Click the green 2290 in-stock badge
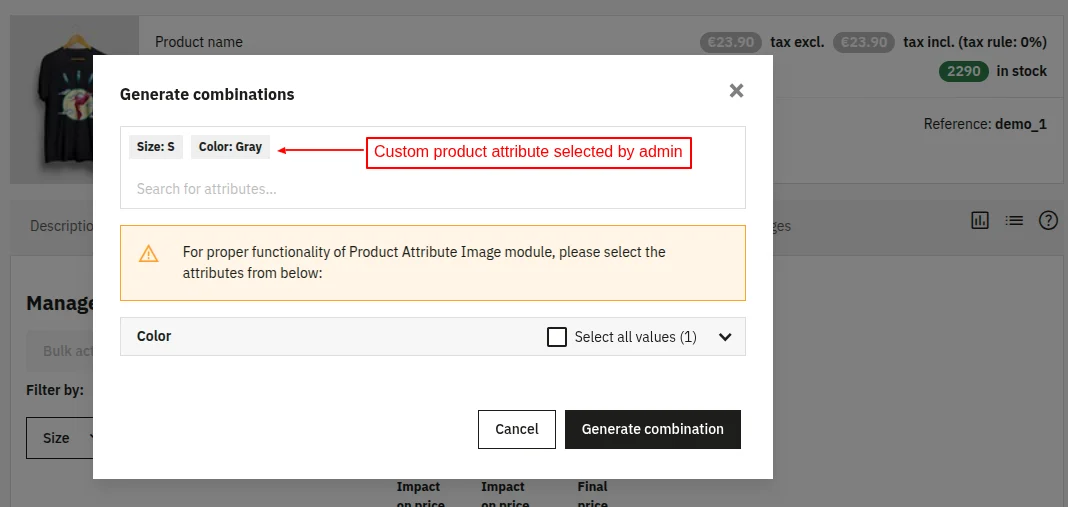This screenshot has height=507, width=1068. coord(964,71)
